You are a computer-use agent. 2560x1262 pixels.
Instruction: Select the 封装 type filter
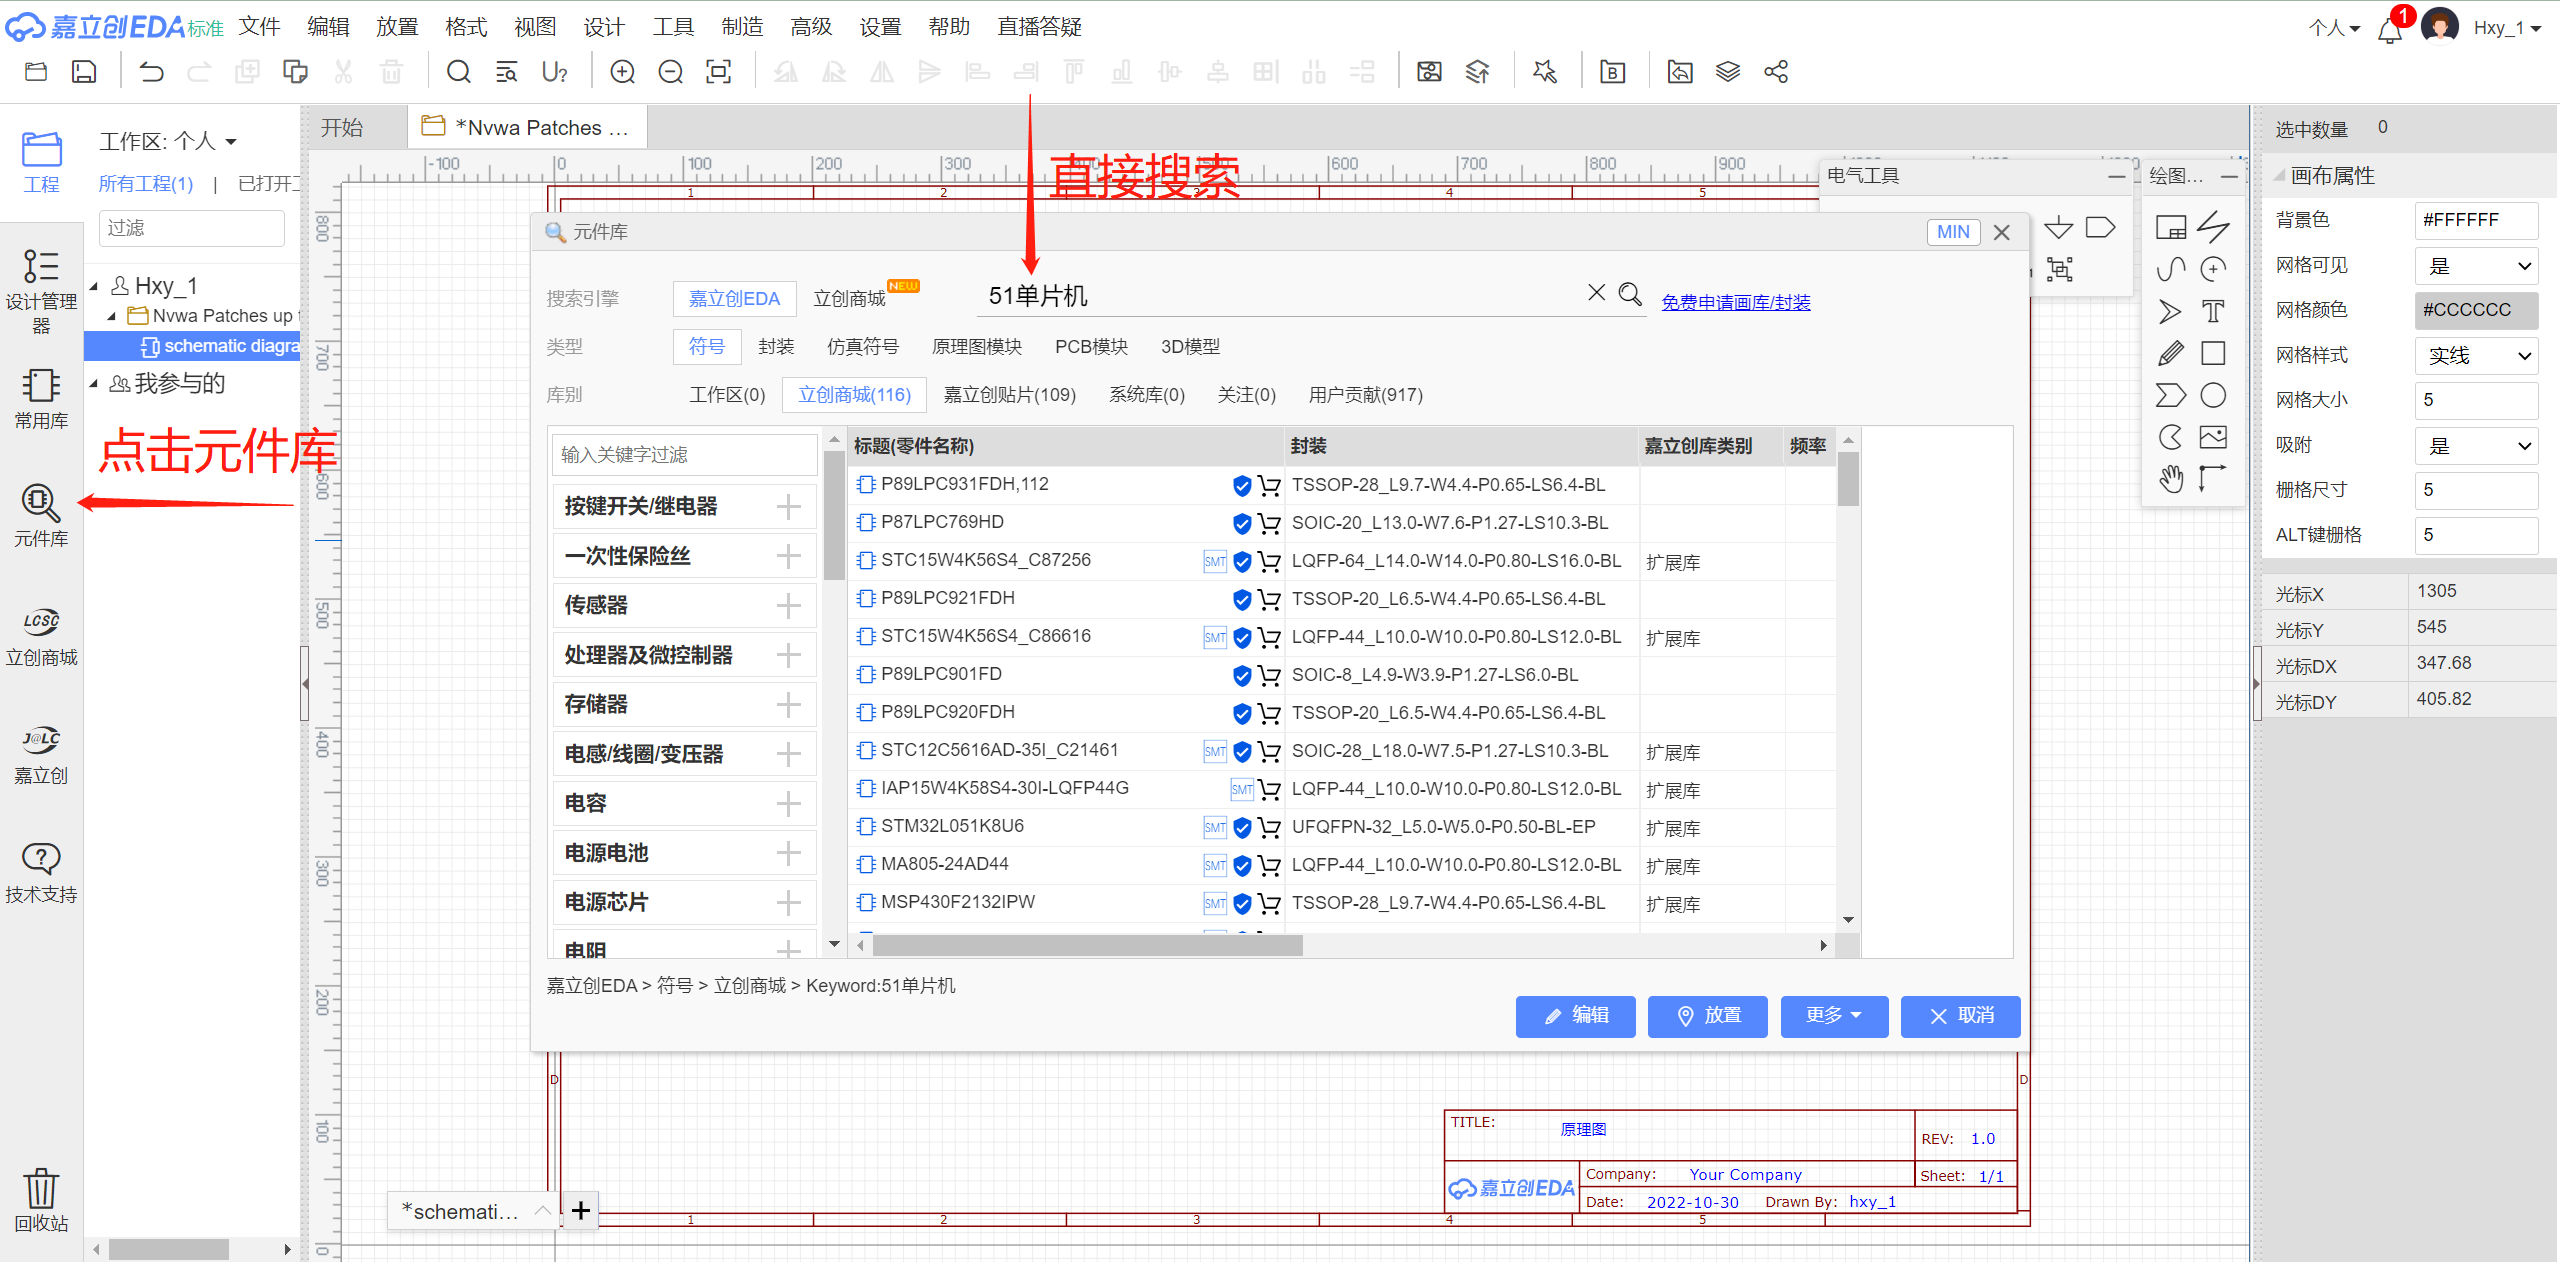[775, 347]
